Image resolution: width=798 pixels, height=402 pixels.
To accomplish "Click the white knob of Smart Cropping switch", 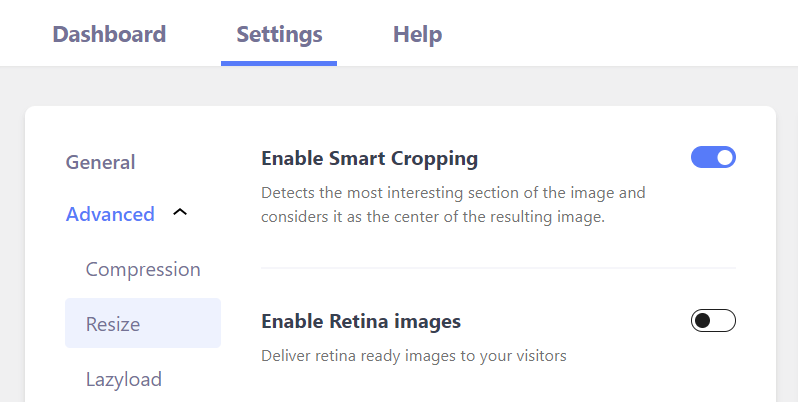I will tap(725, 157).
